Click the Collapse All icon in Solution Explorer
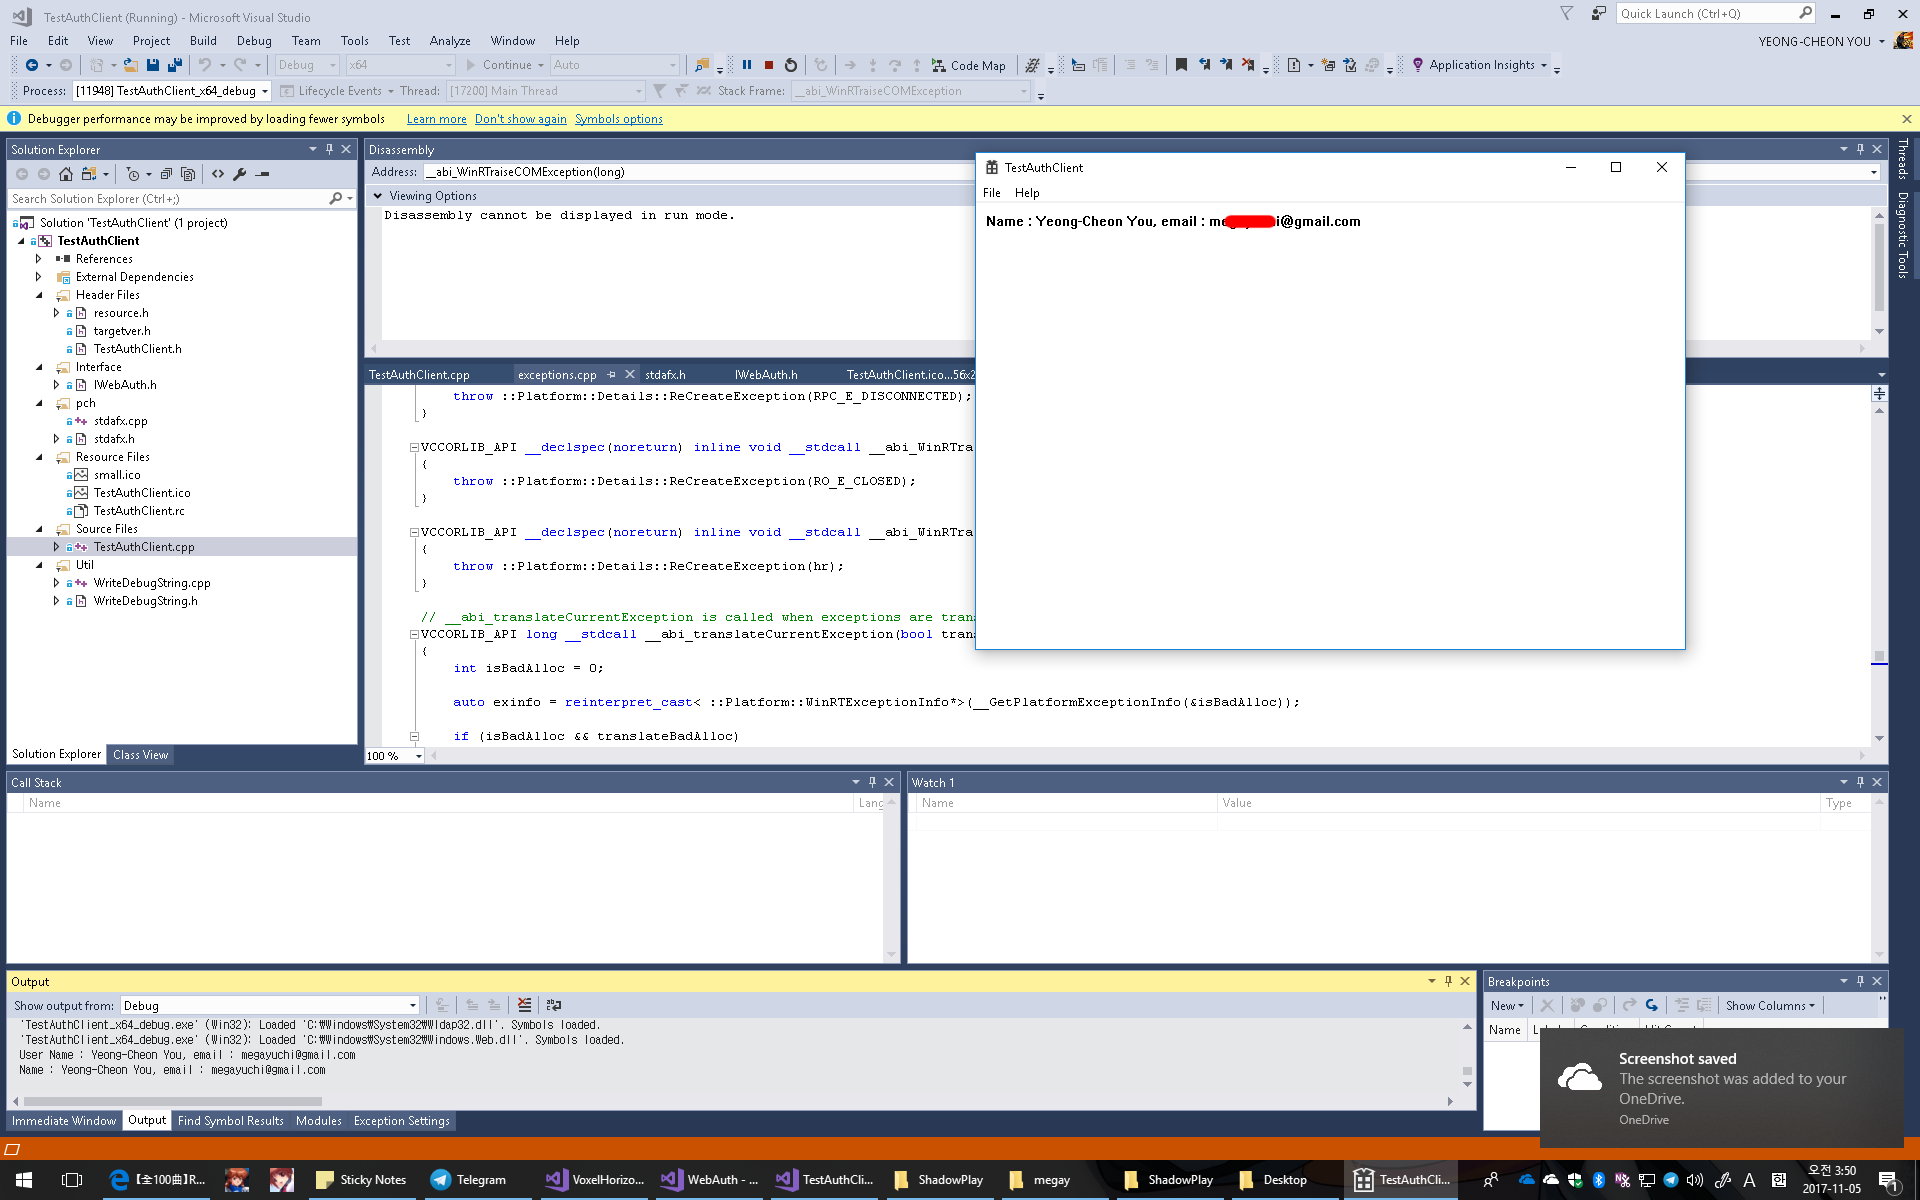Image resolution: width=1920 pixels, height=1200 pixels. click(x=166, y=174)
